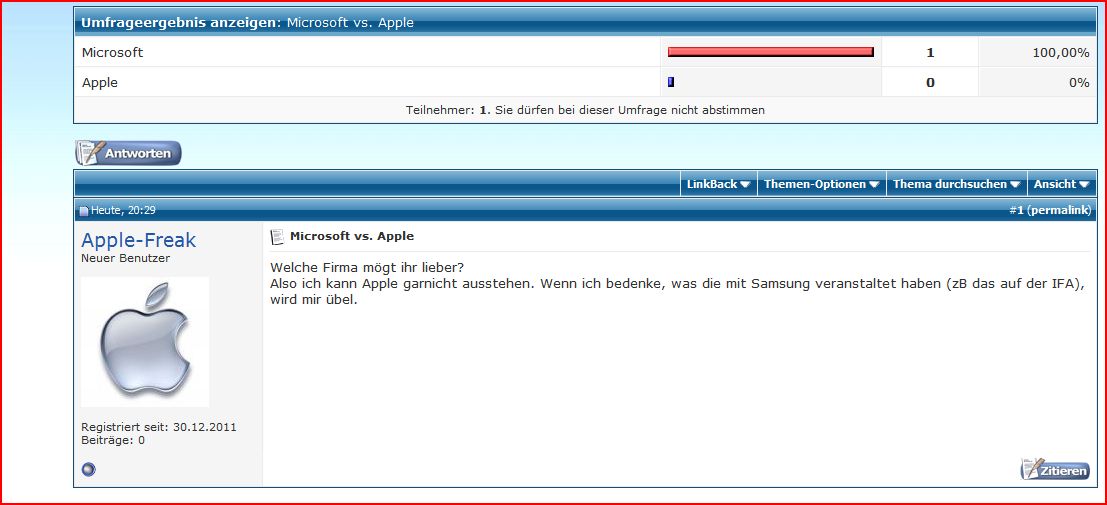Click the red Microsoft poll result bar
The height and width of the screenshot is (505, 1107).
tap(771, 52)
